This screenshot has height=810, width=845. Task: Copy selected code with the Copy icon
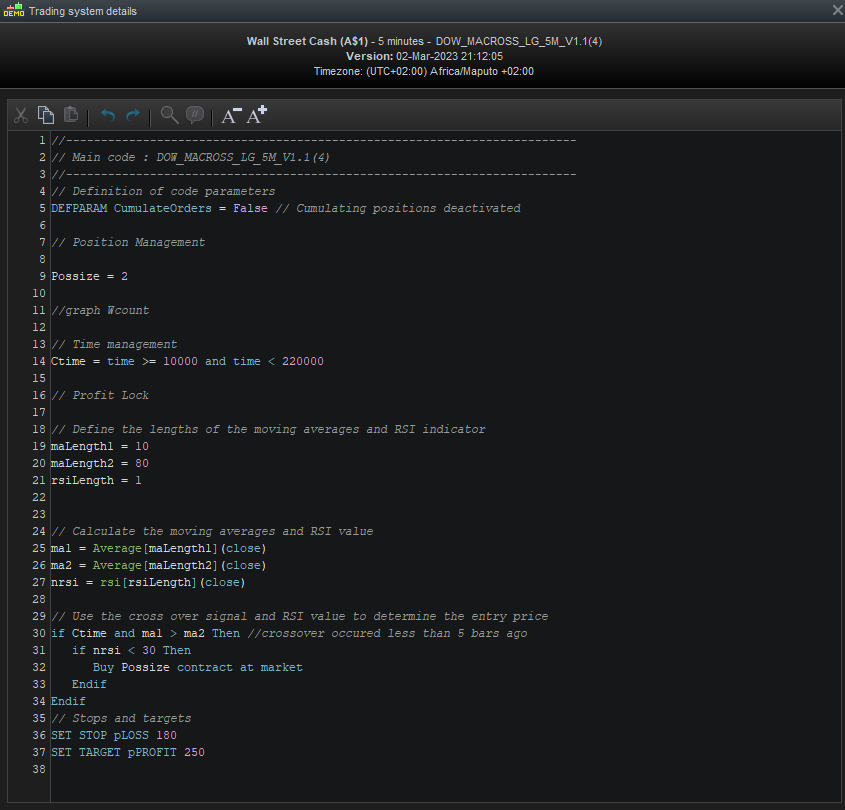46,115
